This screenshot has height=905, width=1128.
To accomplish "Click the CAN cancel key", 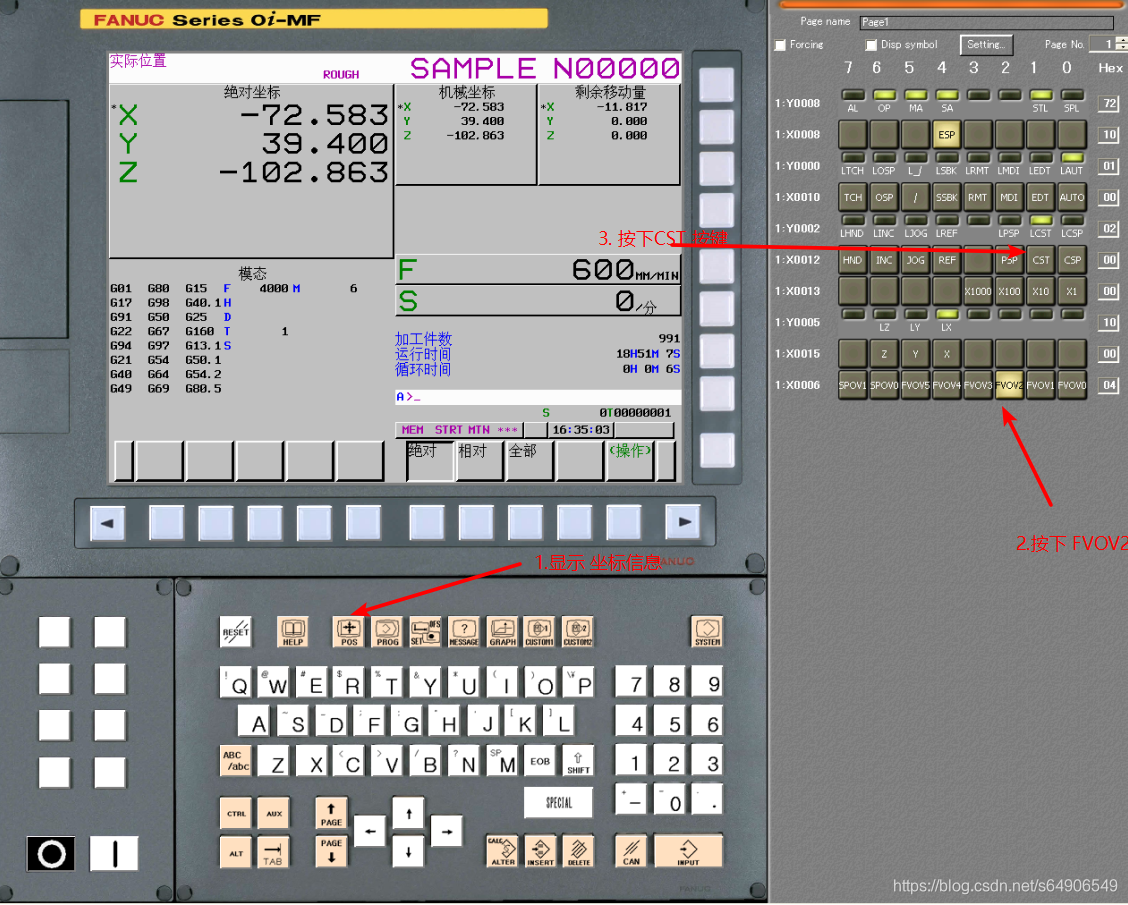I will pos(631,851).
